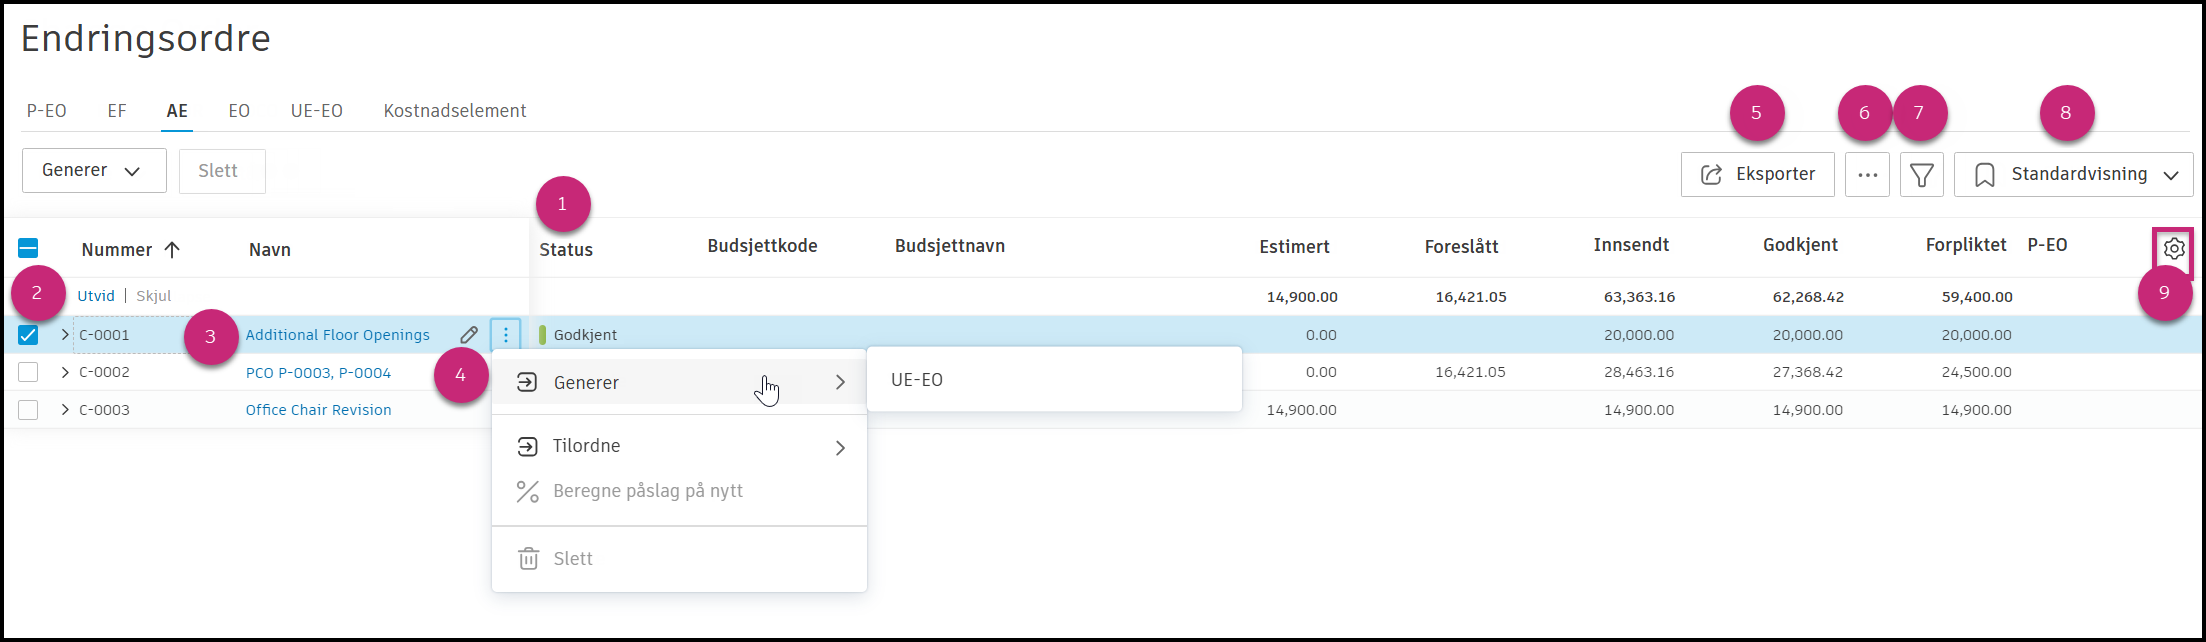Screen dimensions: 2206x642
Task: Toggle the select-all header checkbox
Action: pyautogui.click(x=28, y=249)
